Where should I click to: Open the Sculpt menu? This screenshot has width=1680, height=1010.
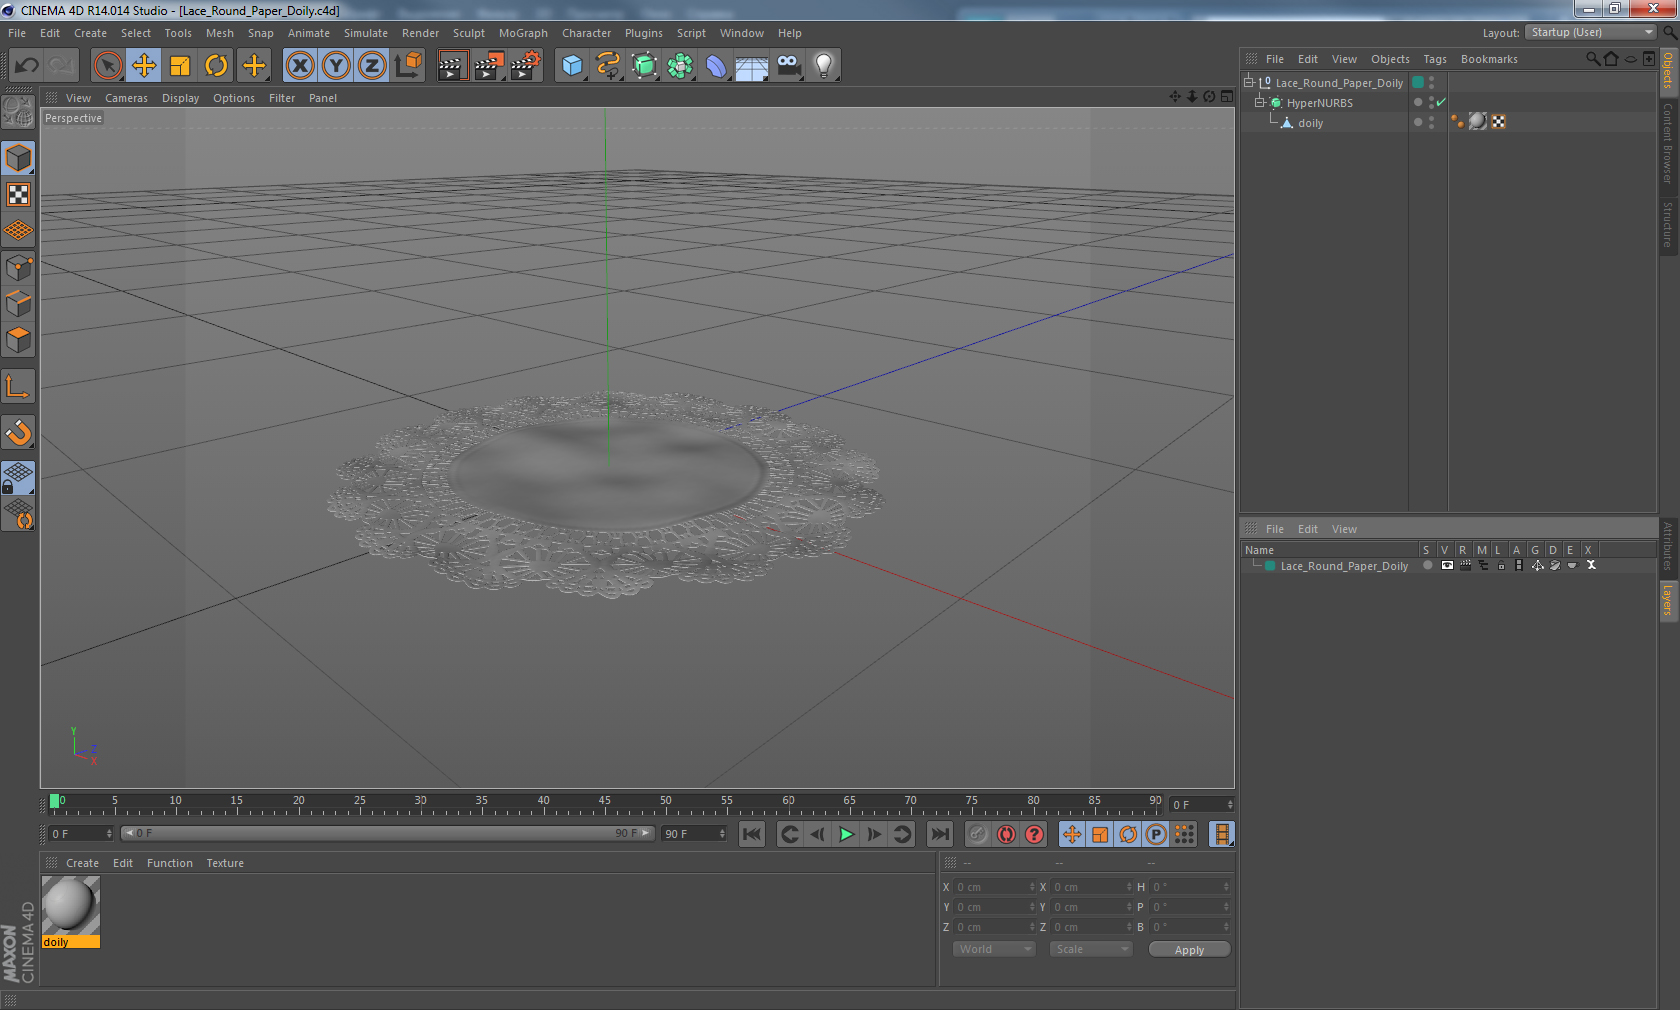click(468, 33)
